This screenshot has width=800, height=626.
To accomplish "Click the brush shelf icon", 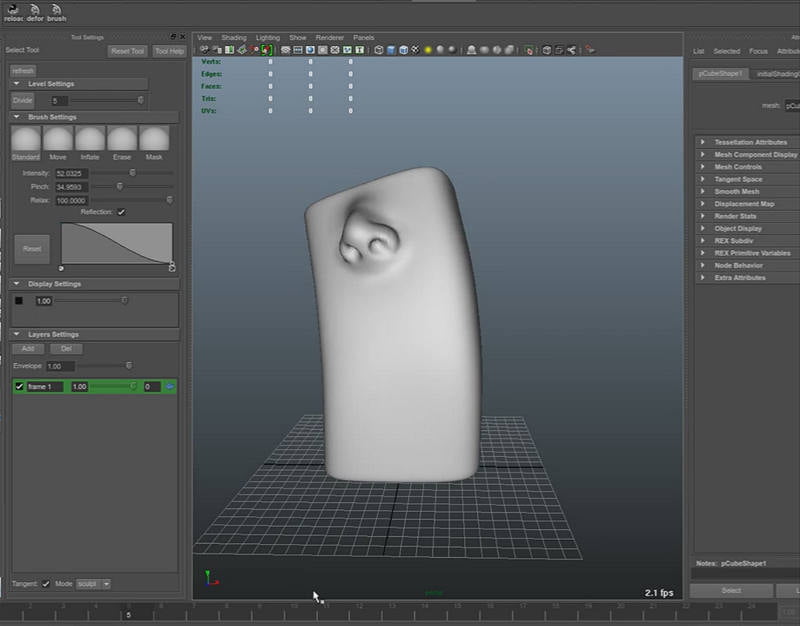I will click(57, 10).
